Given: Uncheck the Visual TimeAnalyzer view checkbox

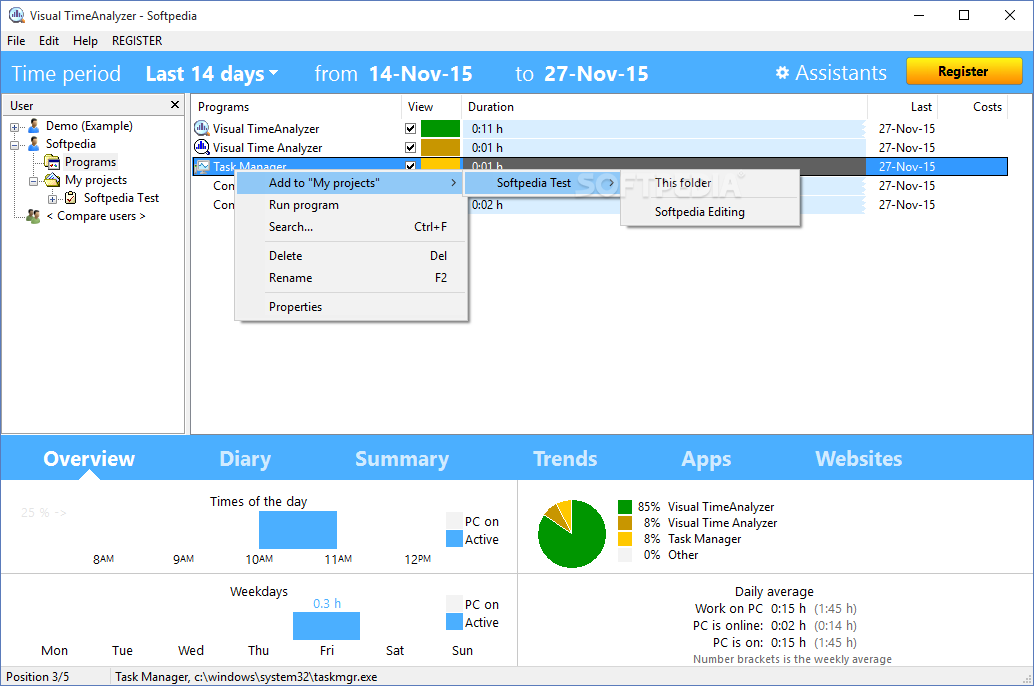Looking at the screenshot, I should (x=410, y=128).
